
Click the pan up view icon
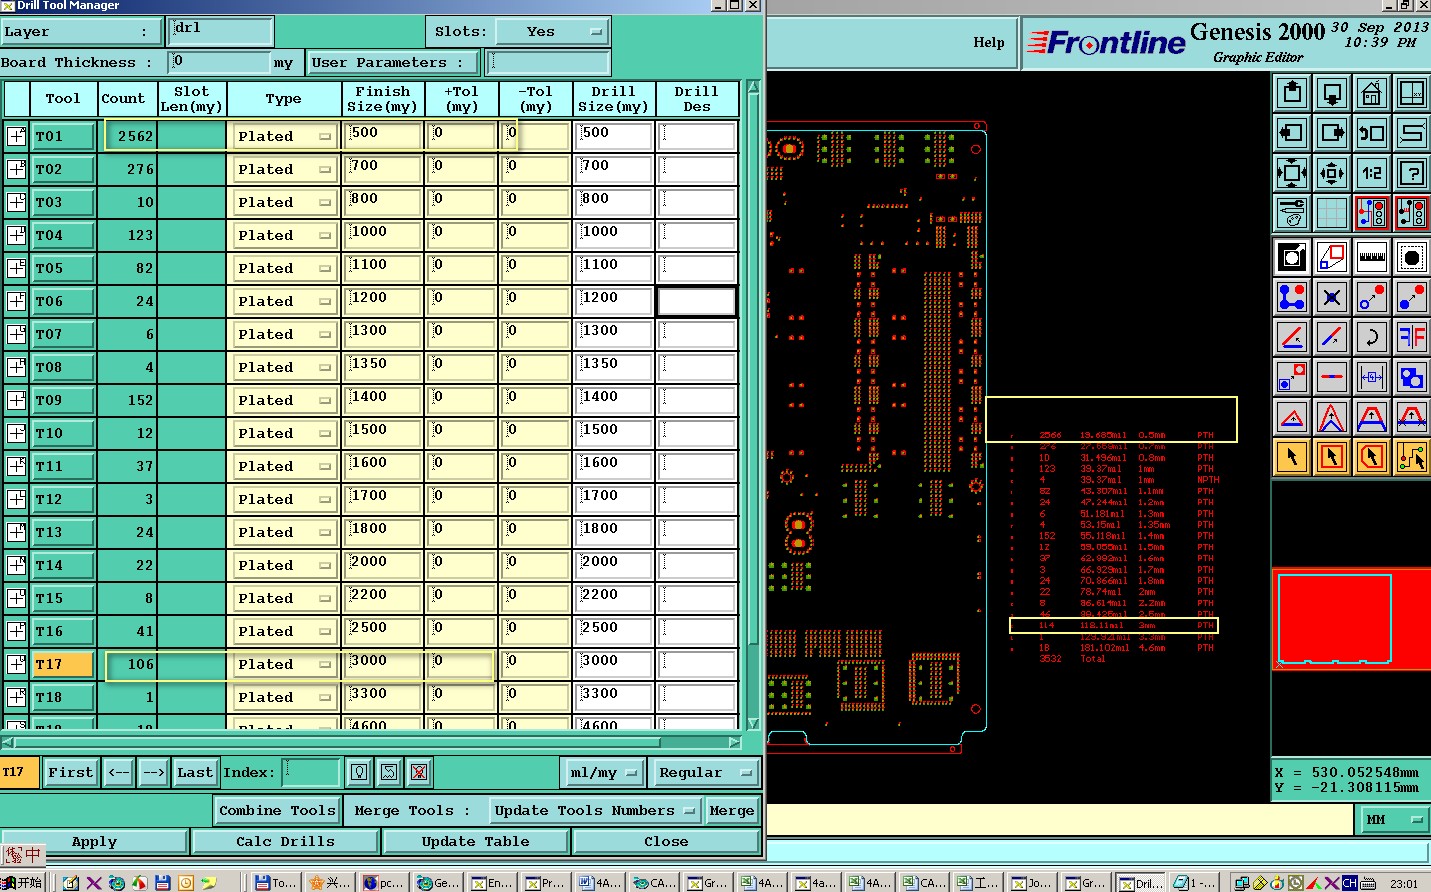pyautogui.click(x=1292, y=94)
